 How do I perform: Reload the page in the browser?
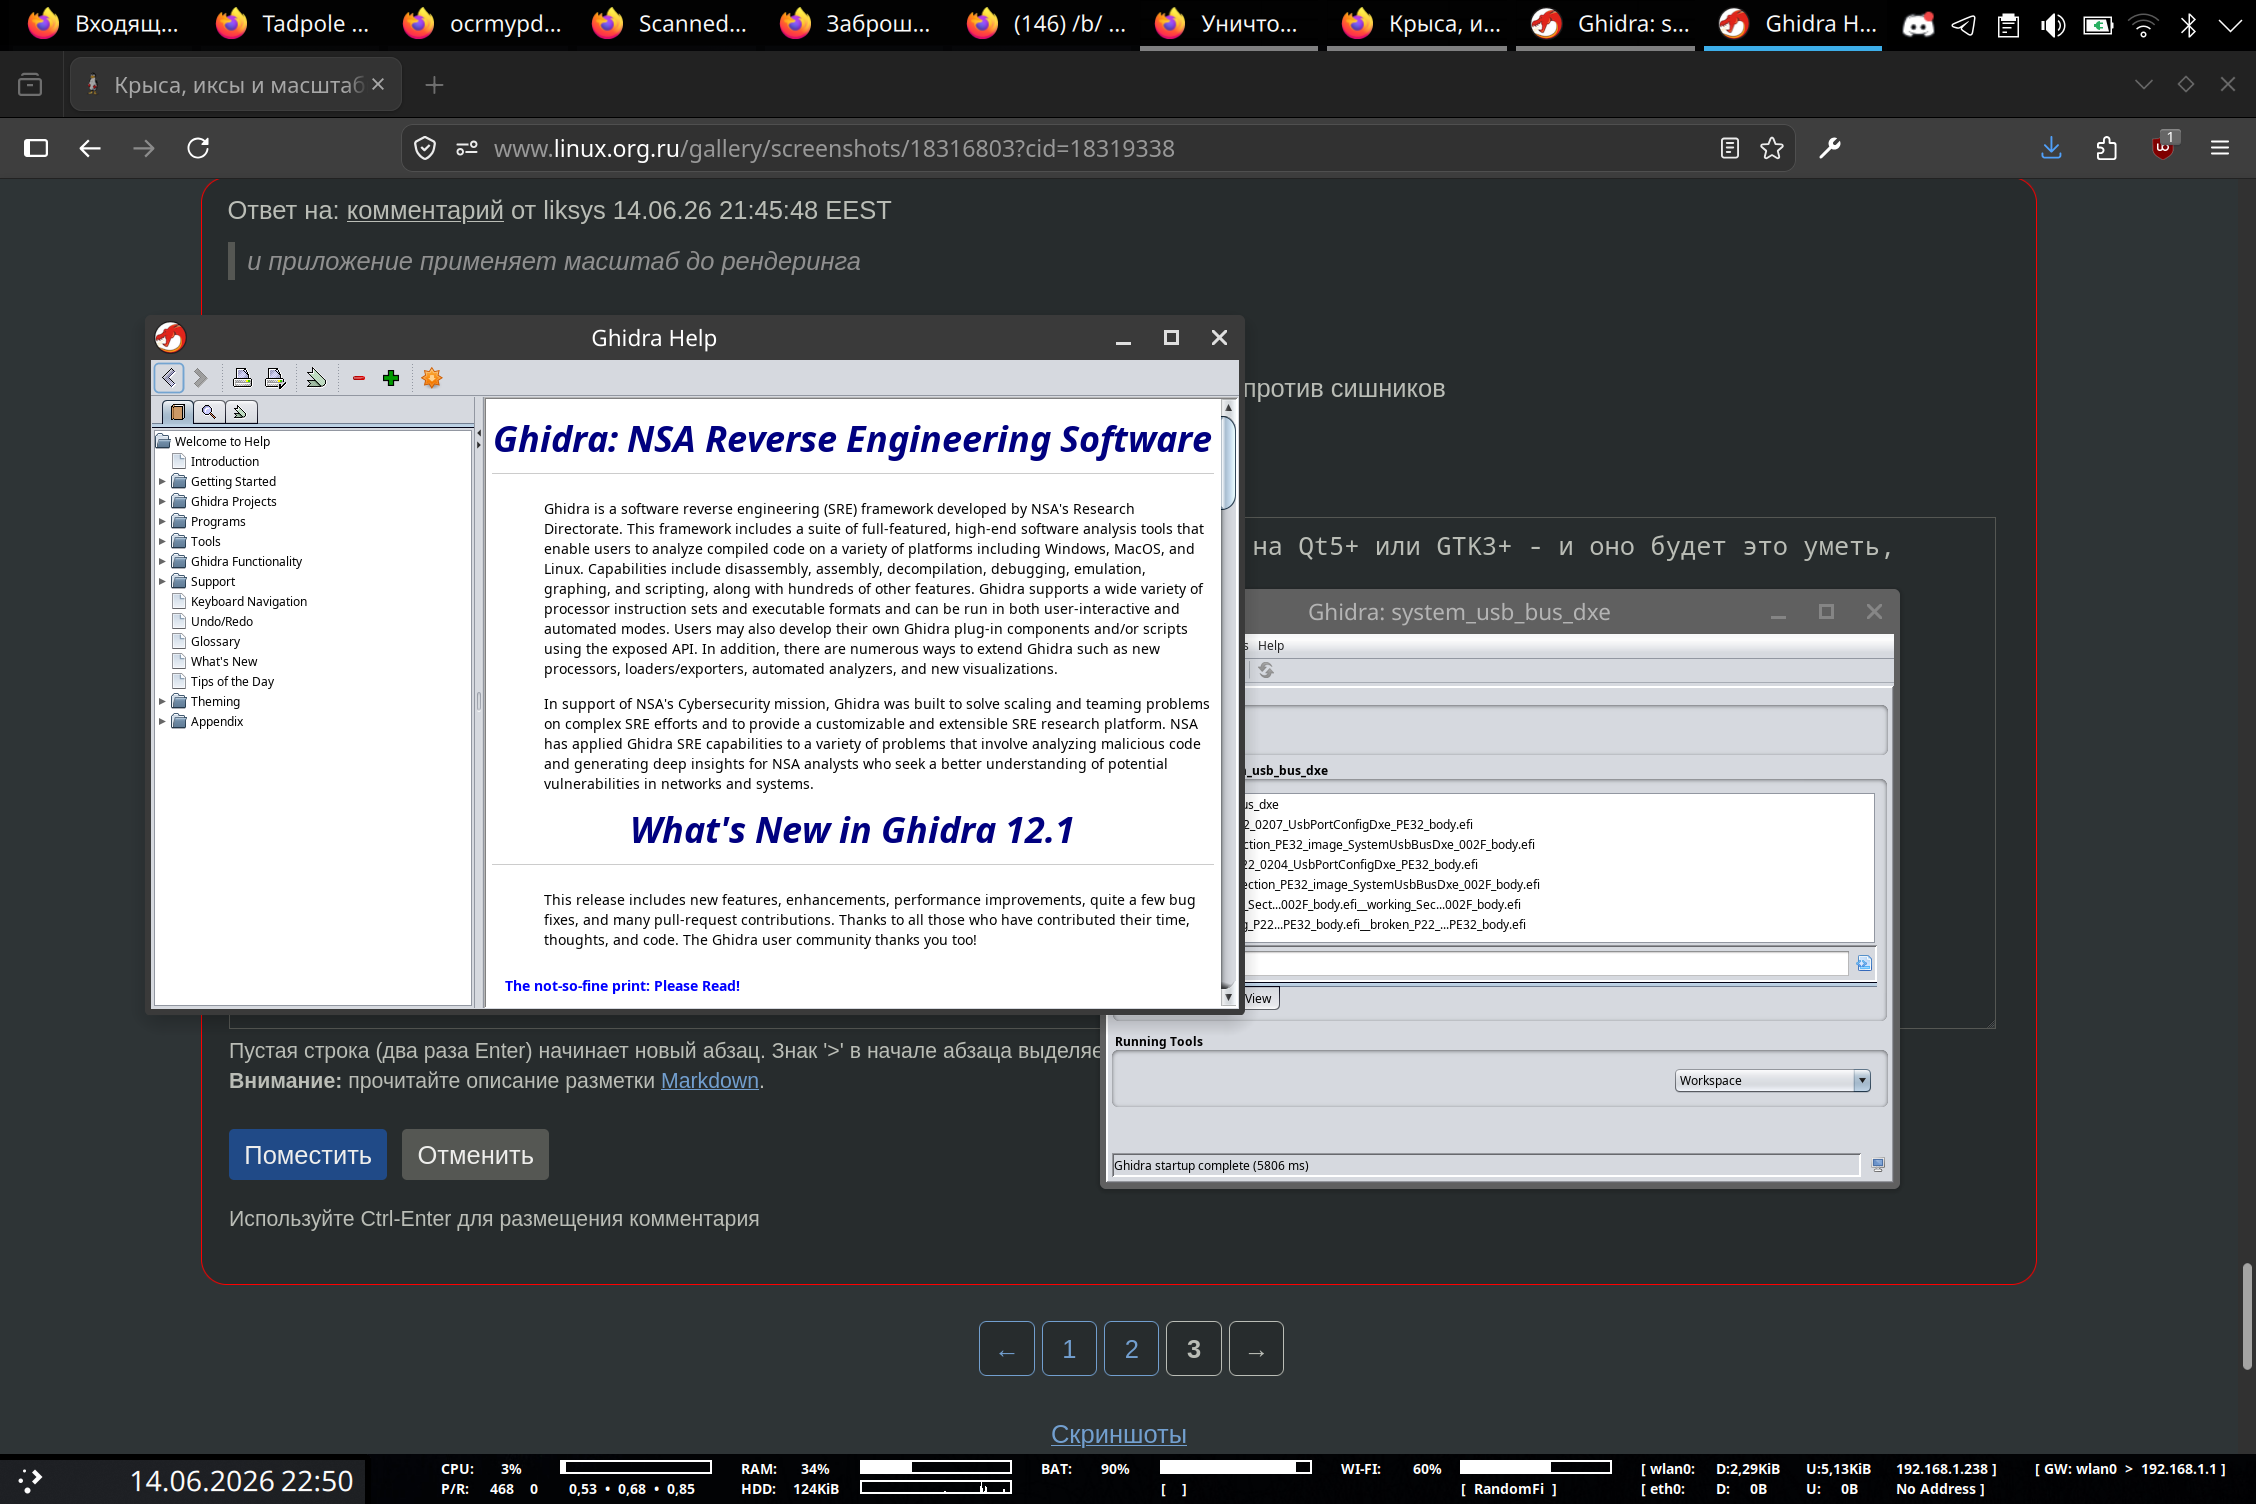point(198,148)
